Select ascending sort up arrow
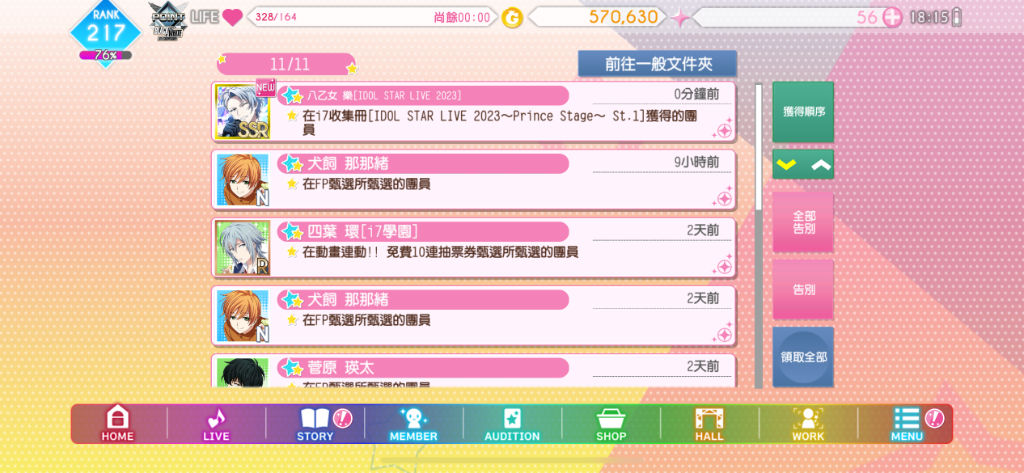The image size is (1024, 473). click(x=820, y=165)
